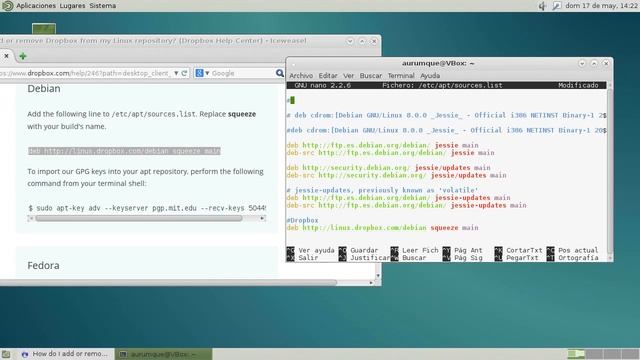Click the Debian heading on the webpage
Viewport: 640px width, 360px height.
44,89
